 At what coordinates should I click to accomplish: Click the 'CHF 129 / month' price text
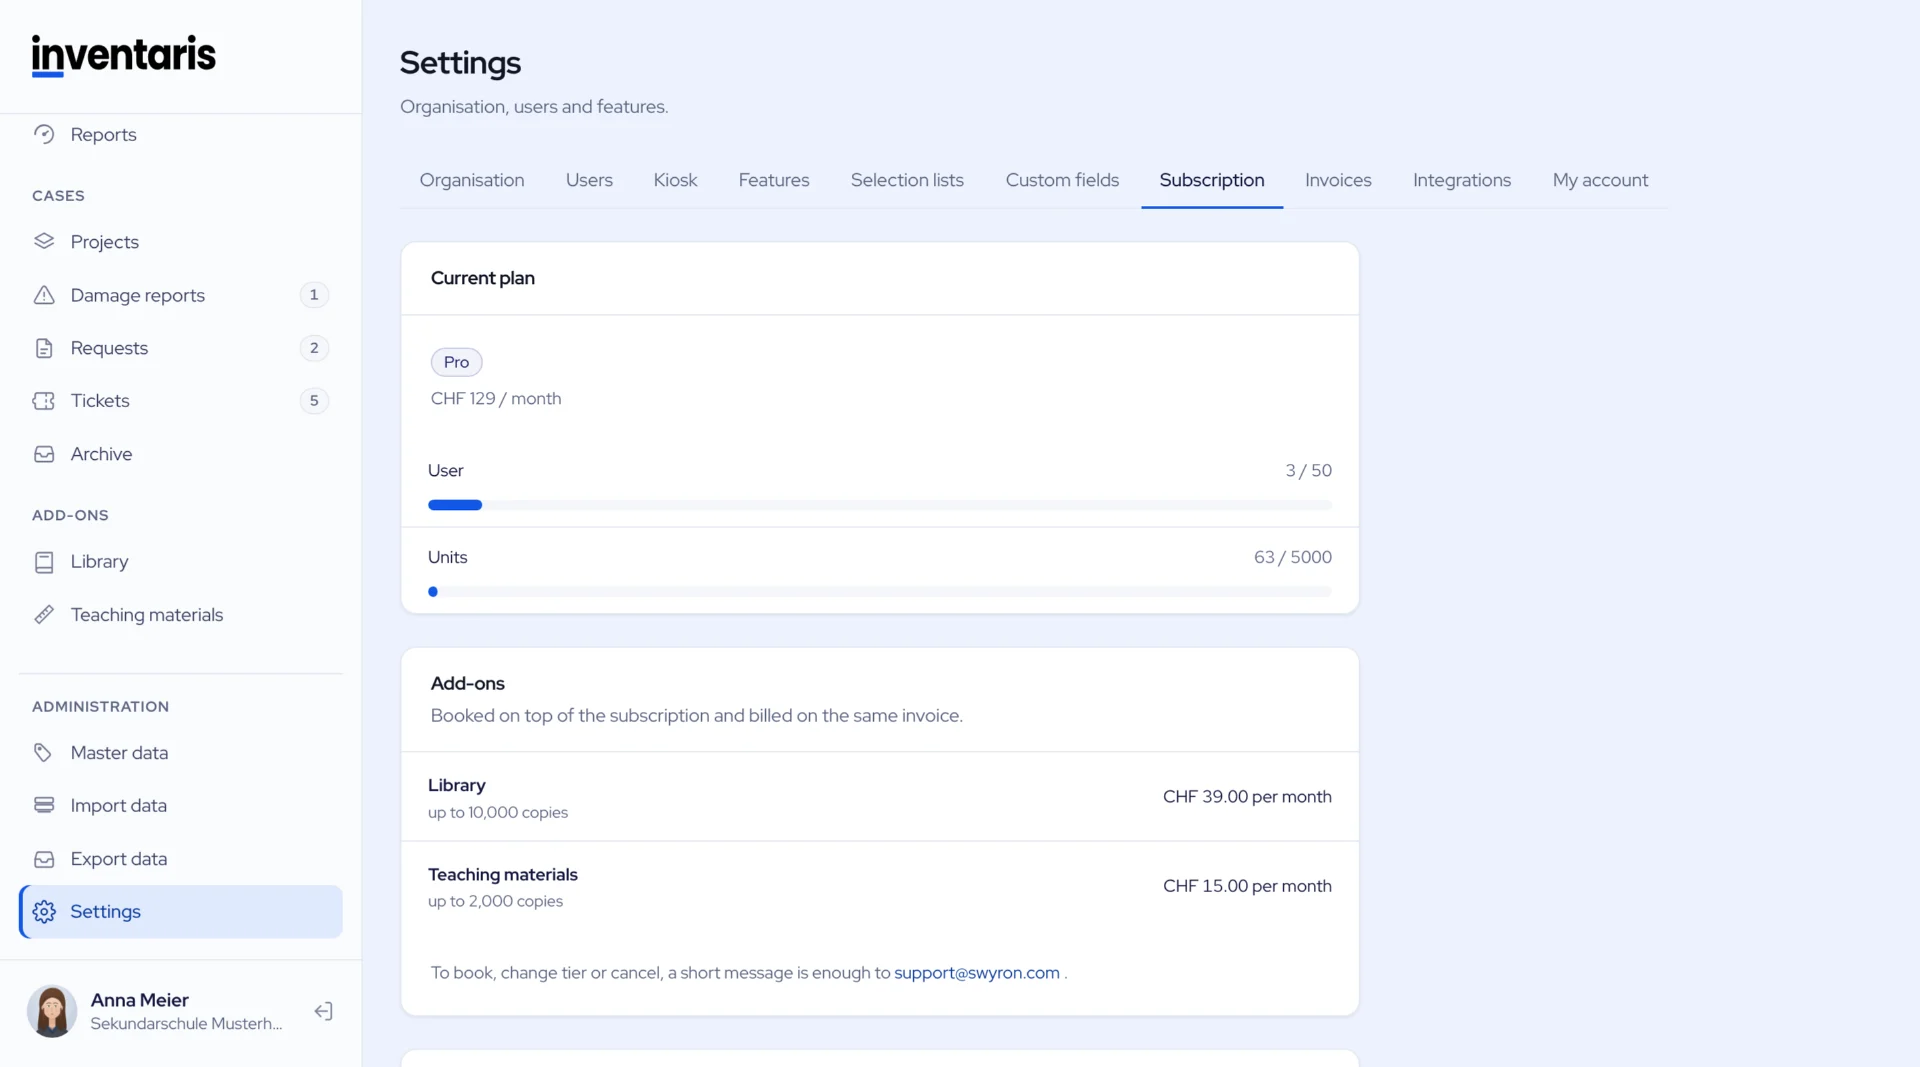coord(496,399)
